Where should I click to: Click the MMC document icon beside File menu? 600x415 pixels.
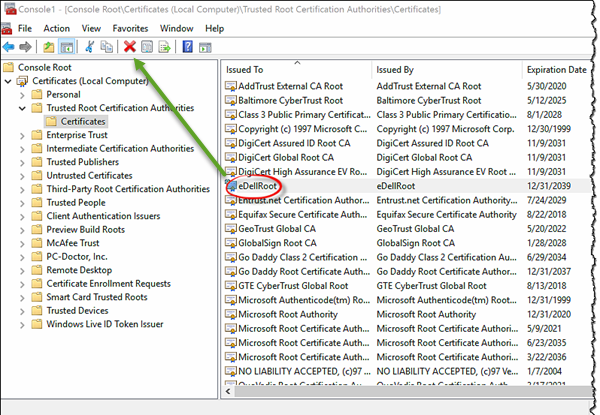7,29
